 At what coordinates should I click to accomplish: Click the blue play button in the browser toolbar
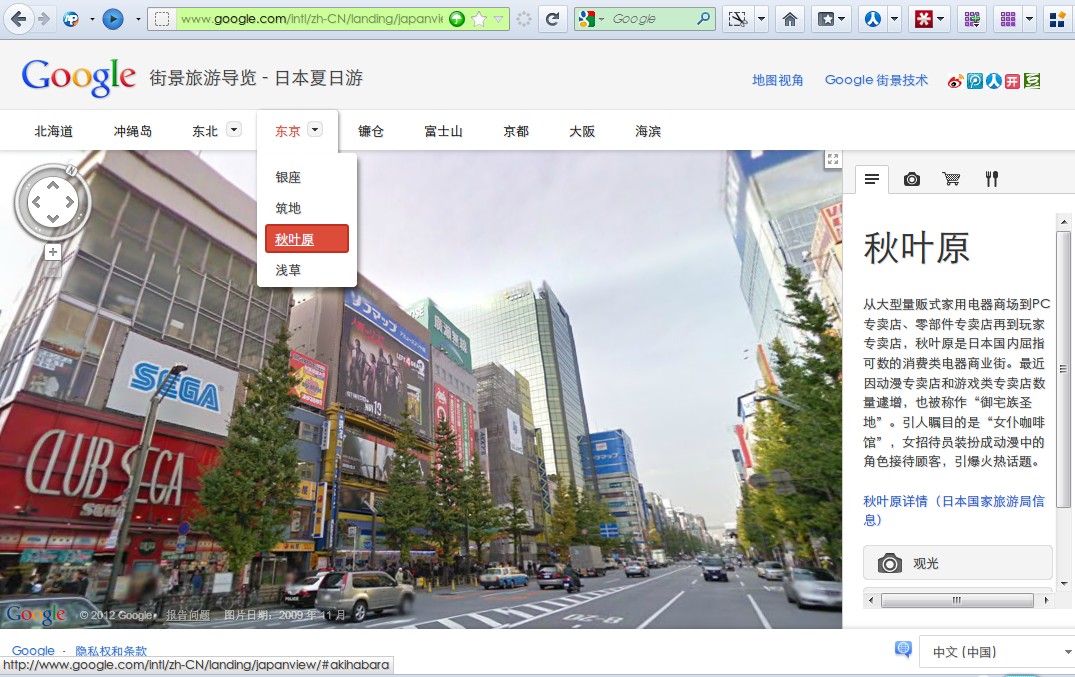(112, 19)
